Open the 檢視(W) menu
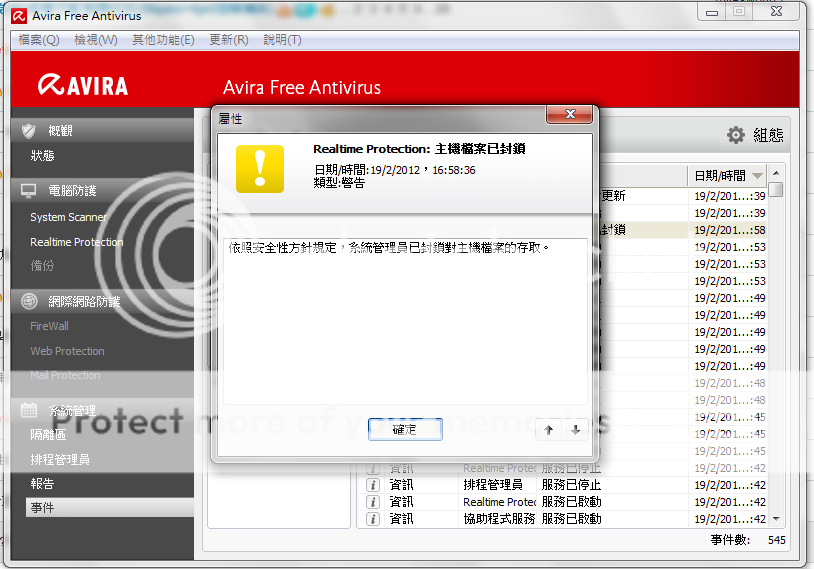Screen dimensions: 814x569 (96, 40)
